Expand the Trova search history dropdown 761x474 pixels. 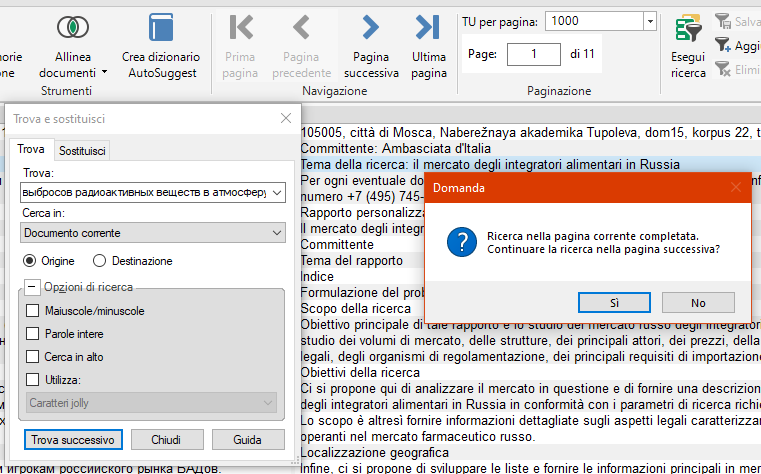pos(277,193)
